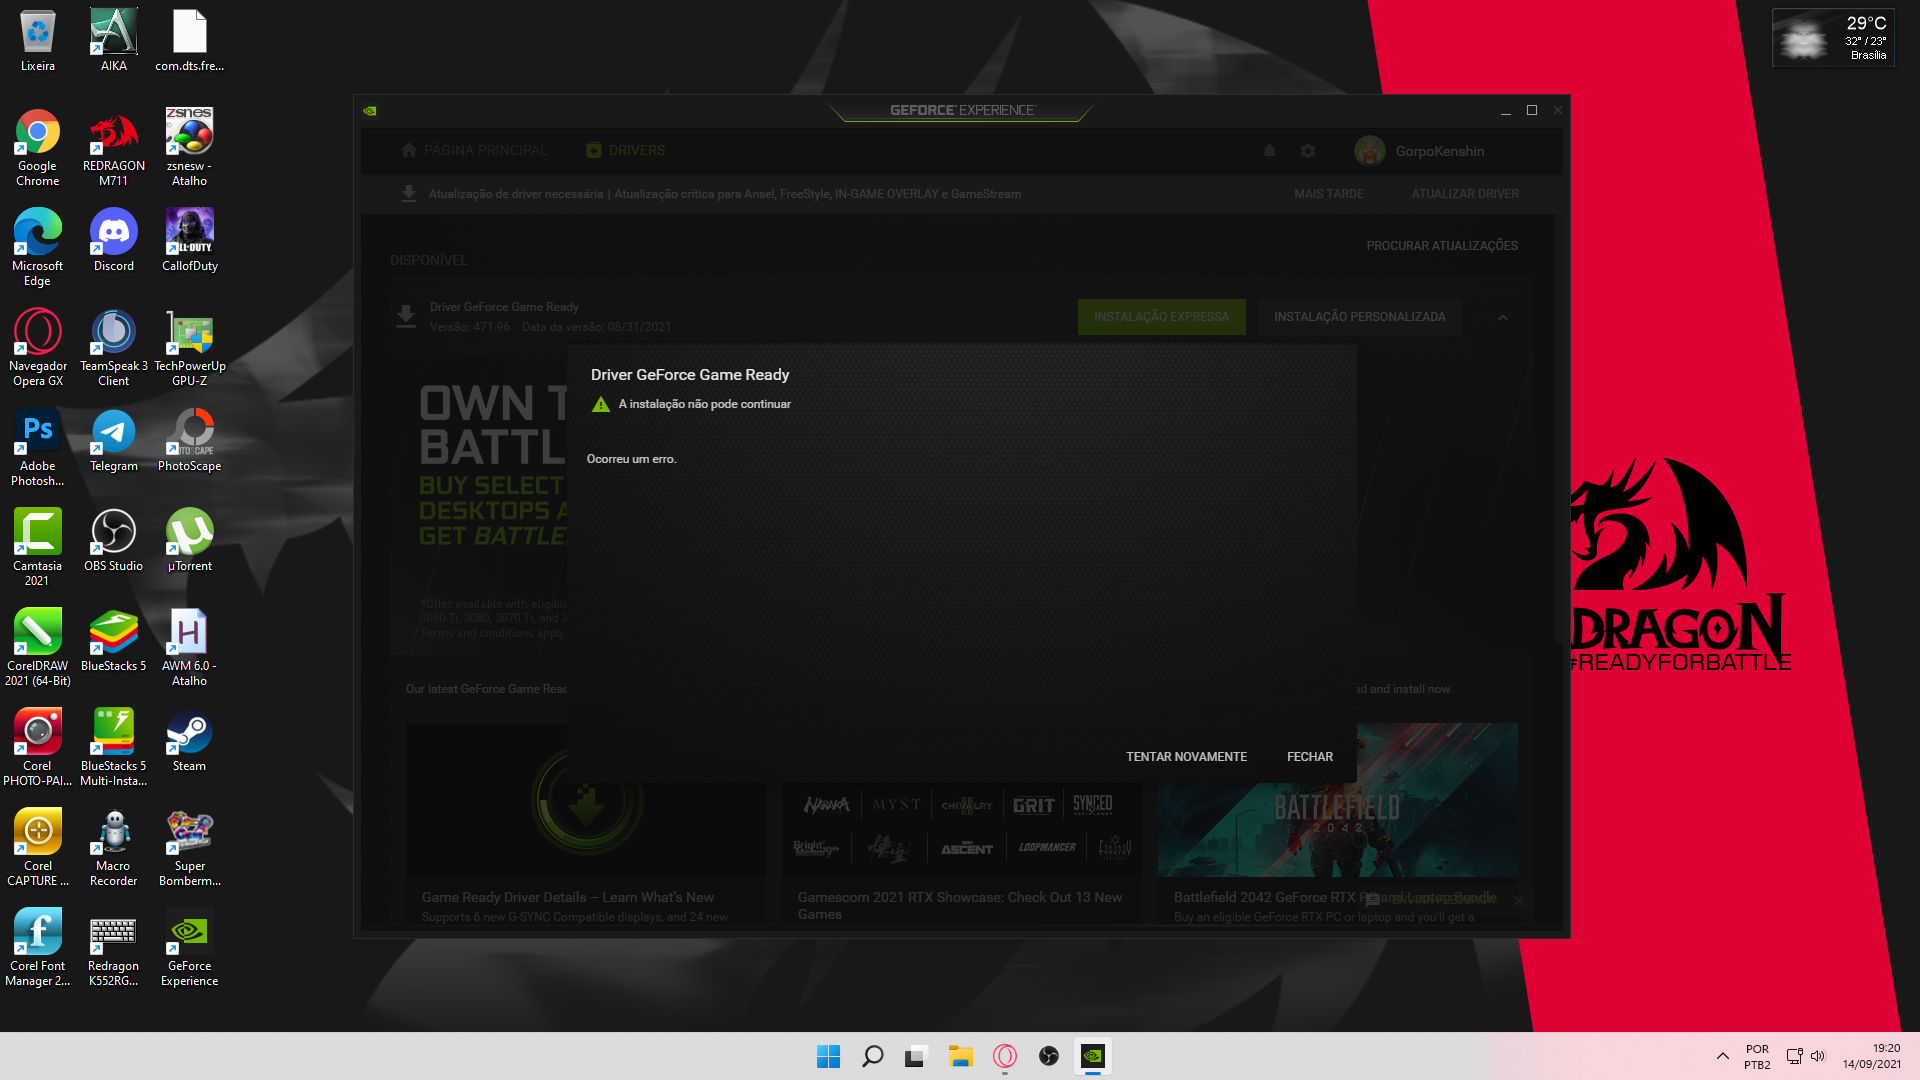
Task: Launch Microsoft Edge from the desktop
Action: point(37,248)
